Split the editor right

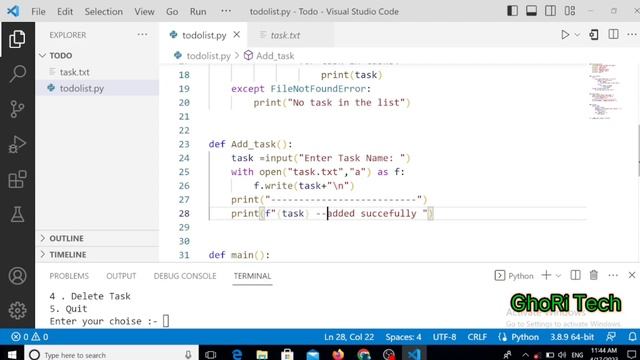tap(613, 35)
